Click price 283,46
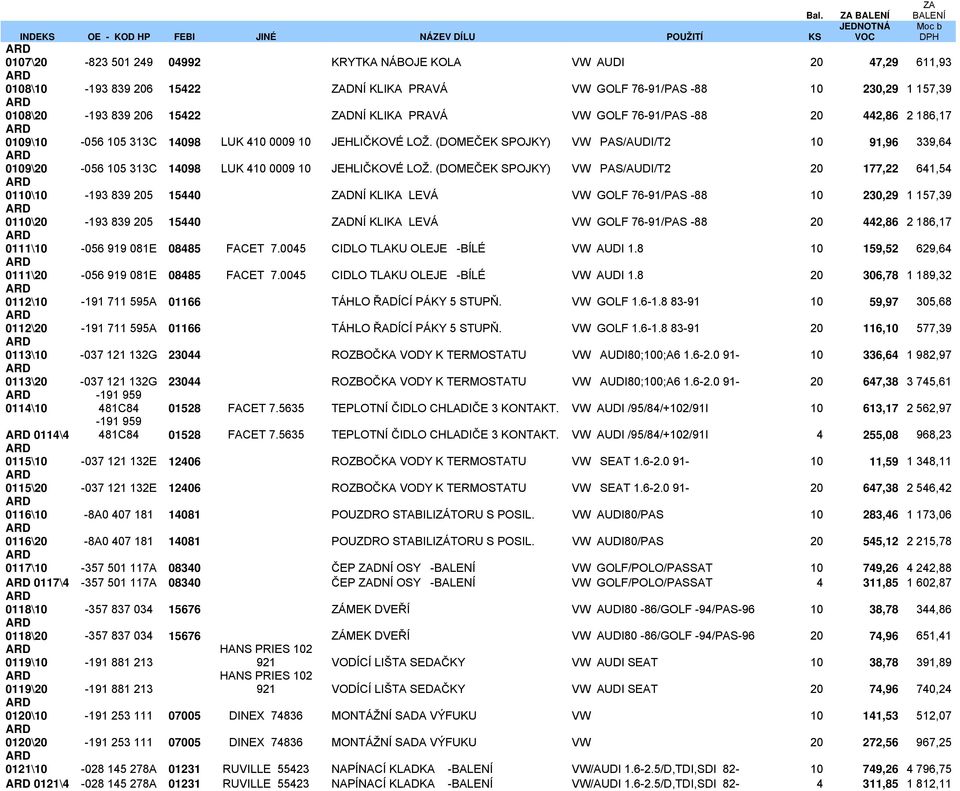The height and width of the screenshot is (791, 960). 880,515
